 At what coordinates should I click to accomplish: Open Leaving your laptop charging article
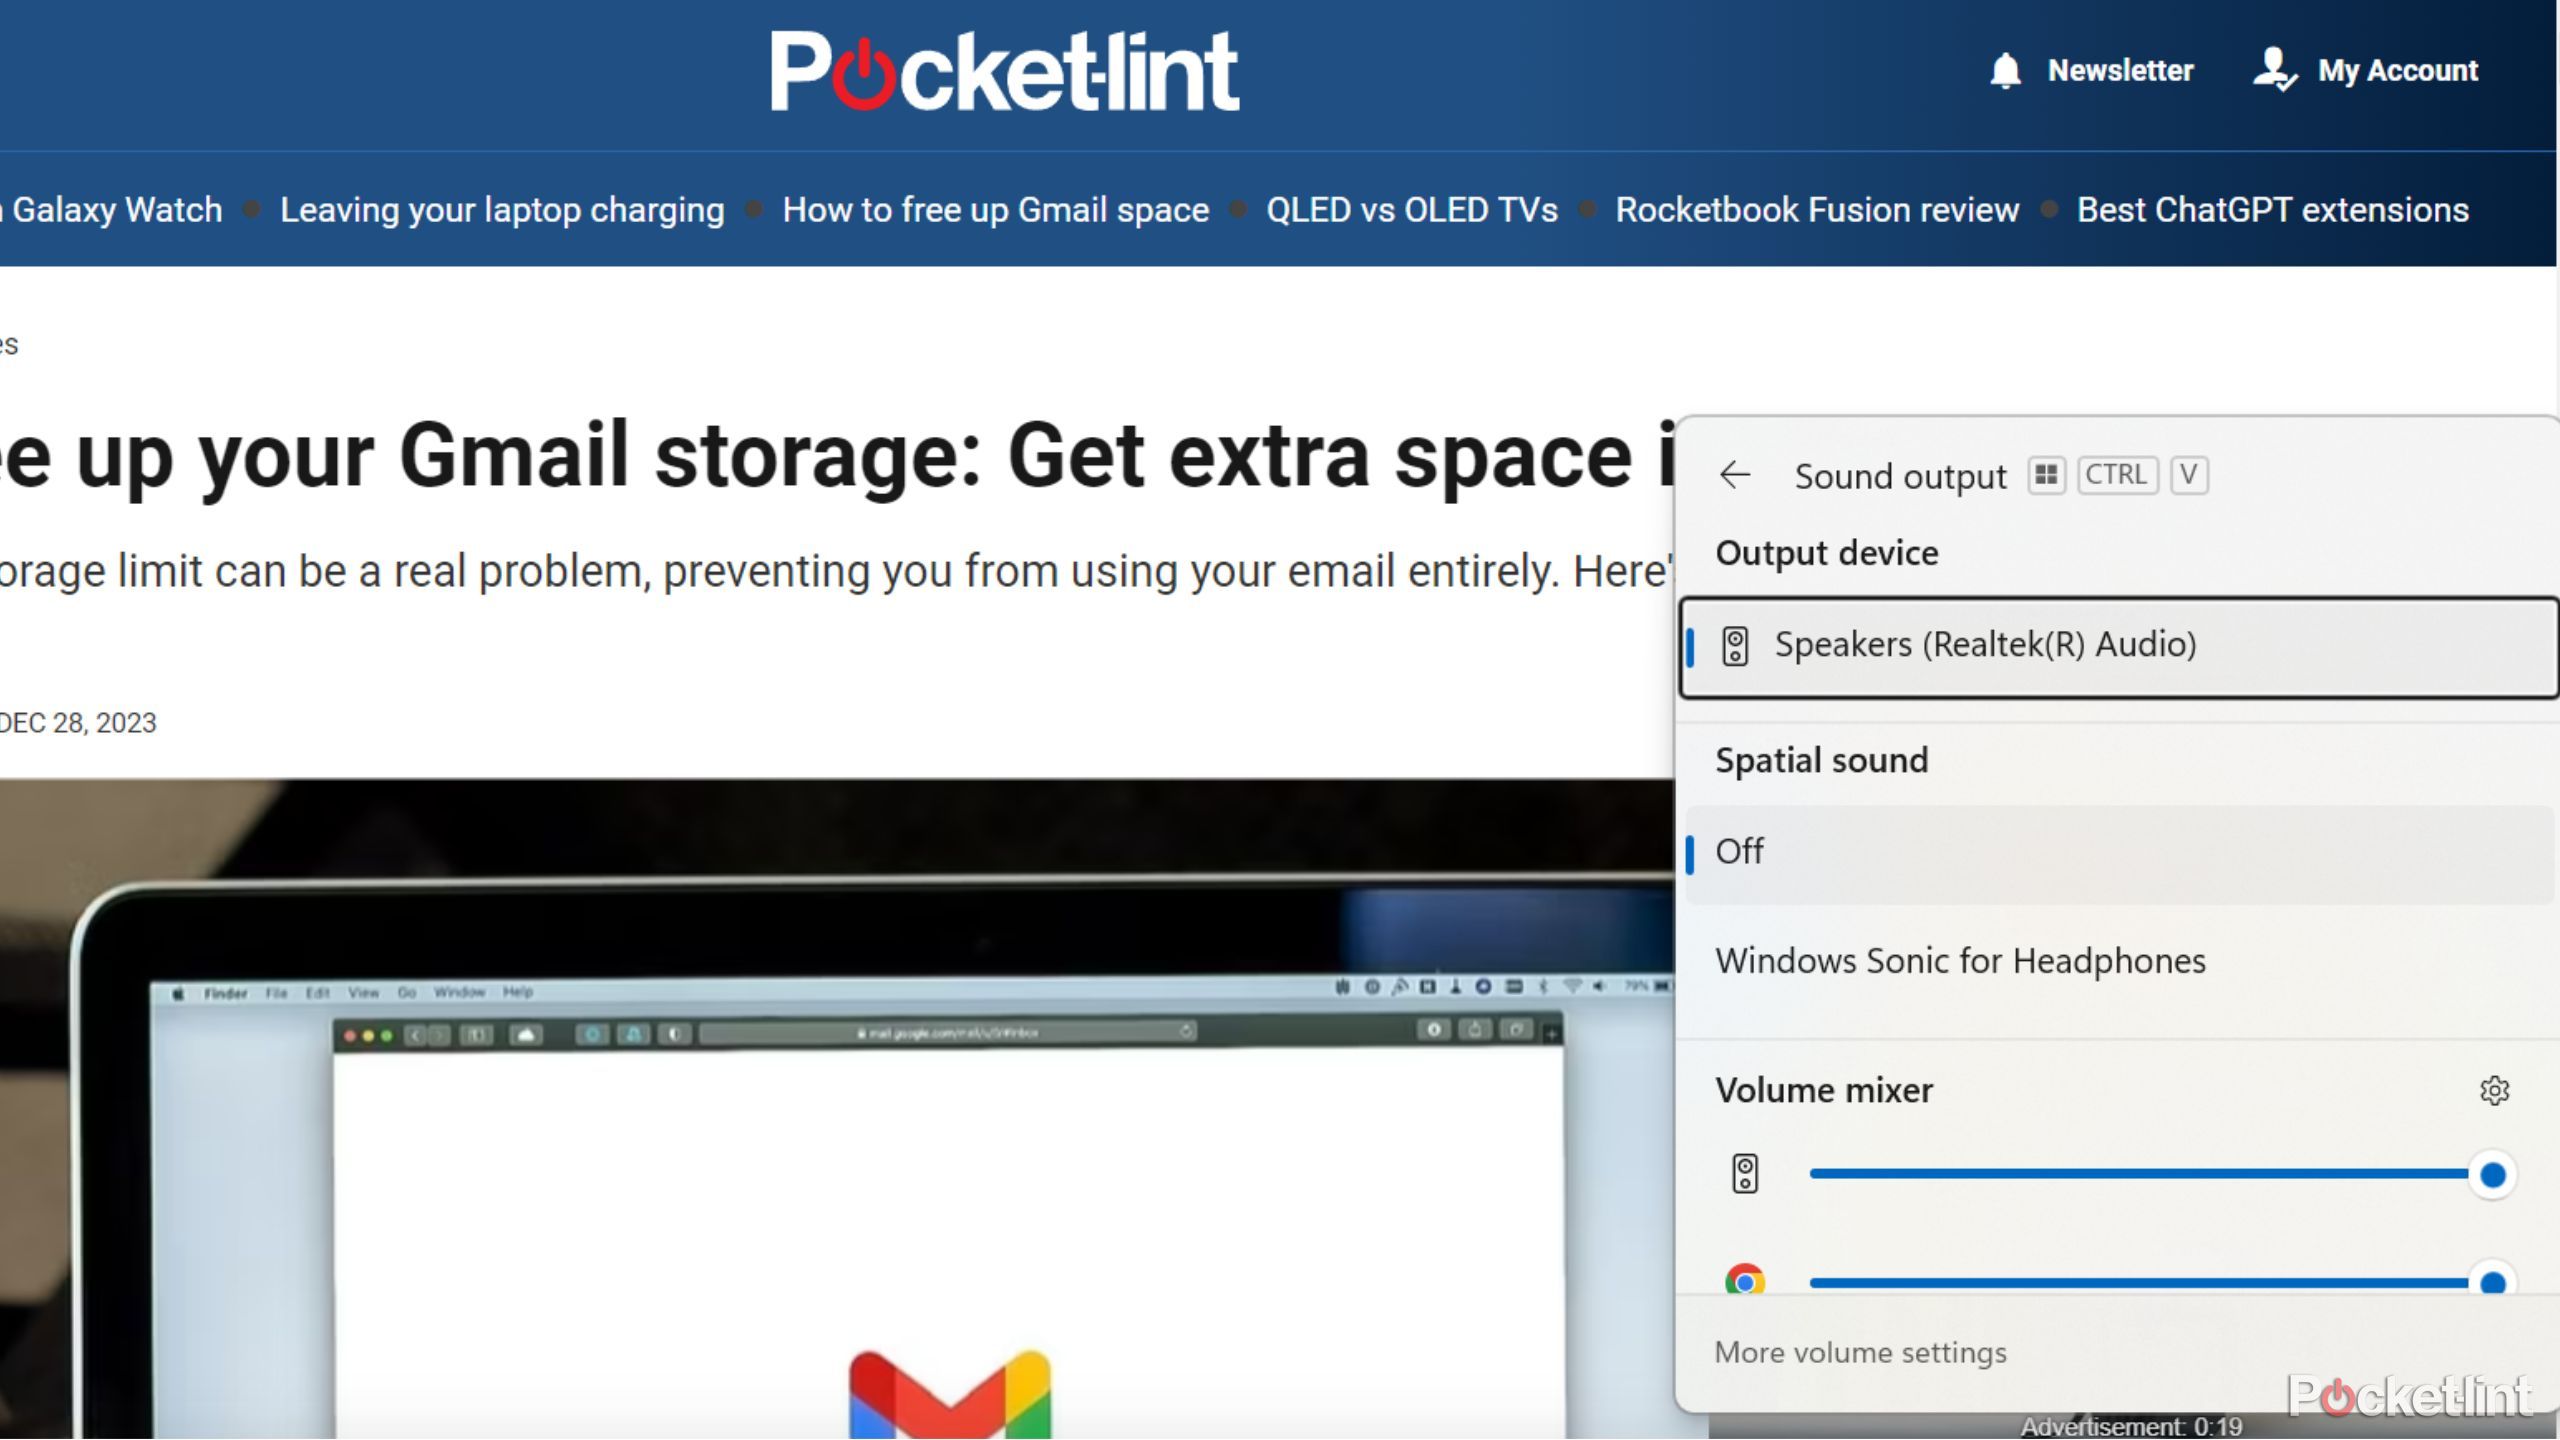coord(502,210)
